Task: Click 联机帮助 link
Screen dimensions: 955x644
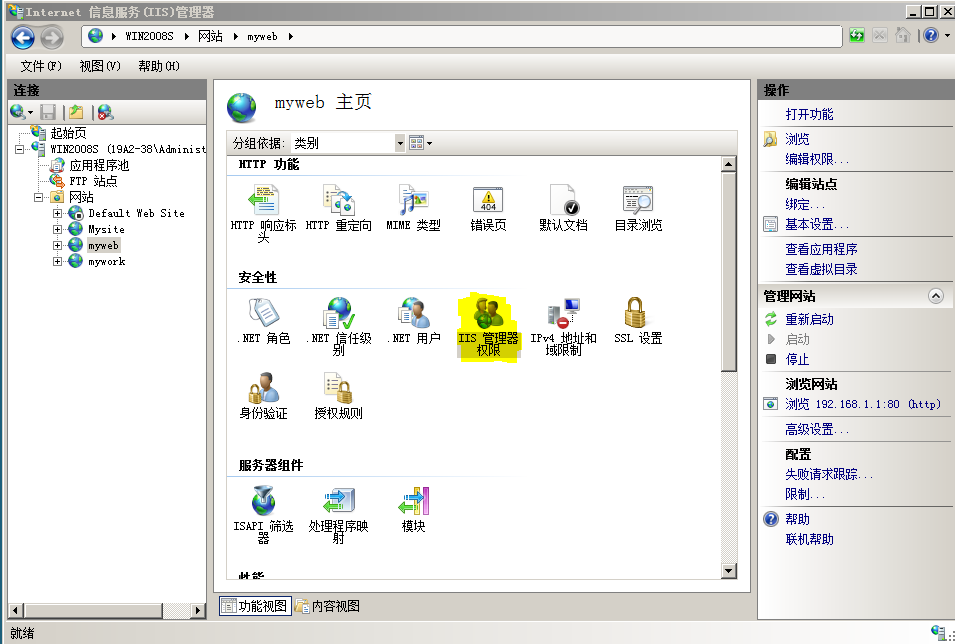Action: (x=809, y=539)
